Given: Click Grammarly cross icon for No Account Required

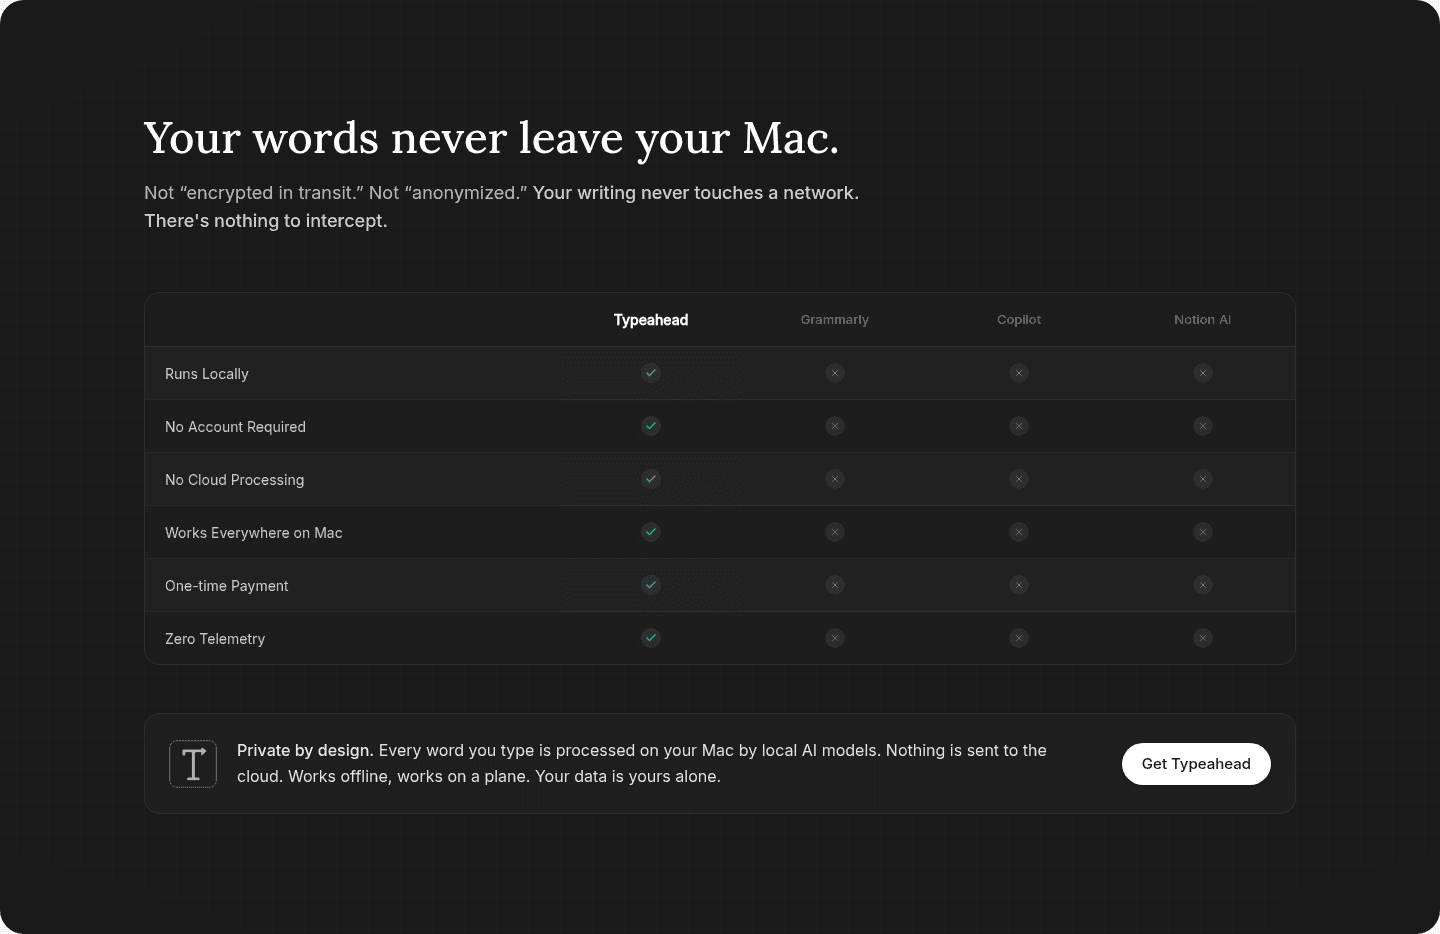Looking at the screenshot, I should pyautogui.click(x=835, y=426).
